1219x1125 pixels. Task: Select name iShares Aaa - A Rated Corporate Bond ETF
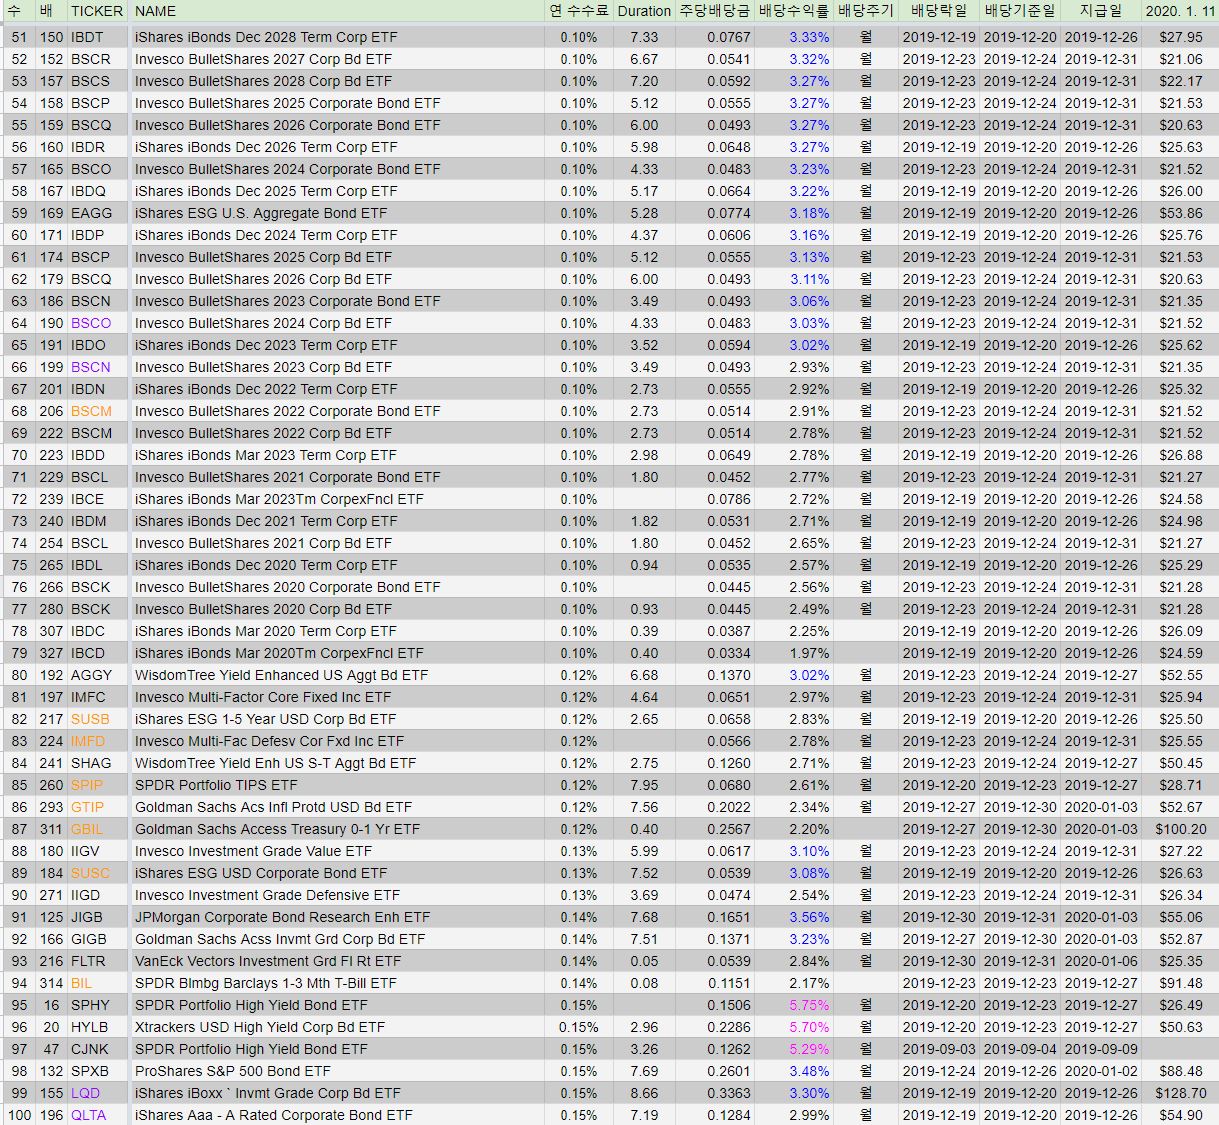[273, 1115]
